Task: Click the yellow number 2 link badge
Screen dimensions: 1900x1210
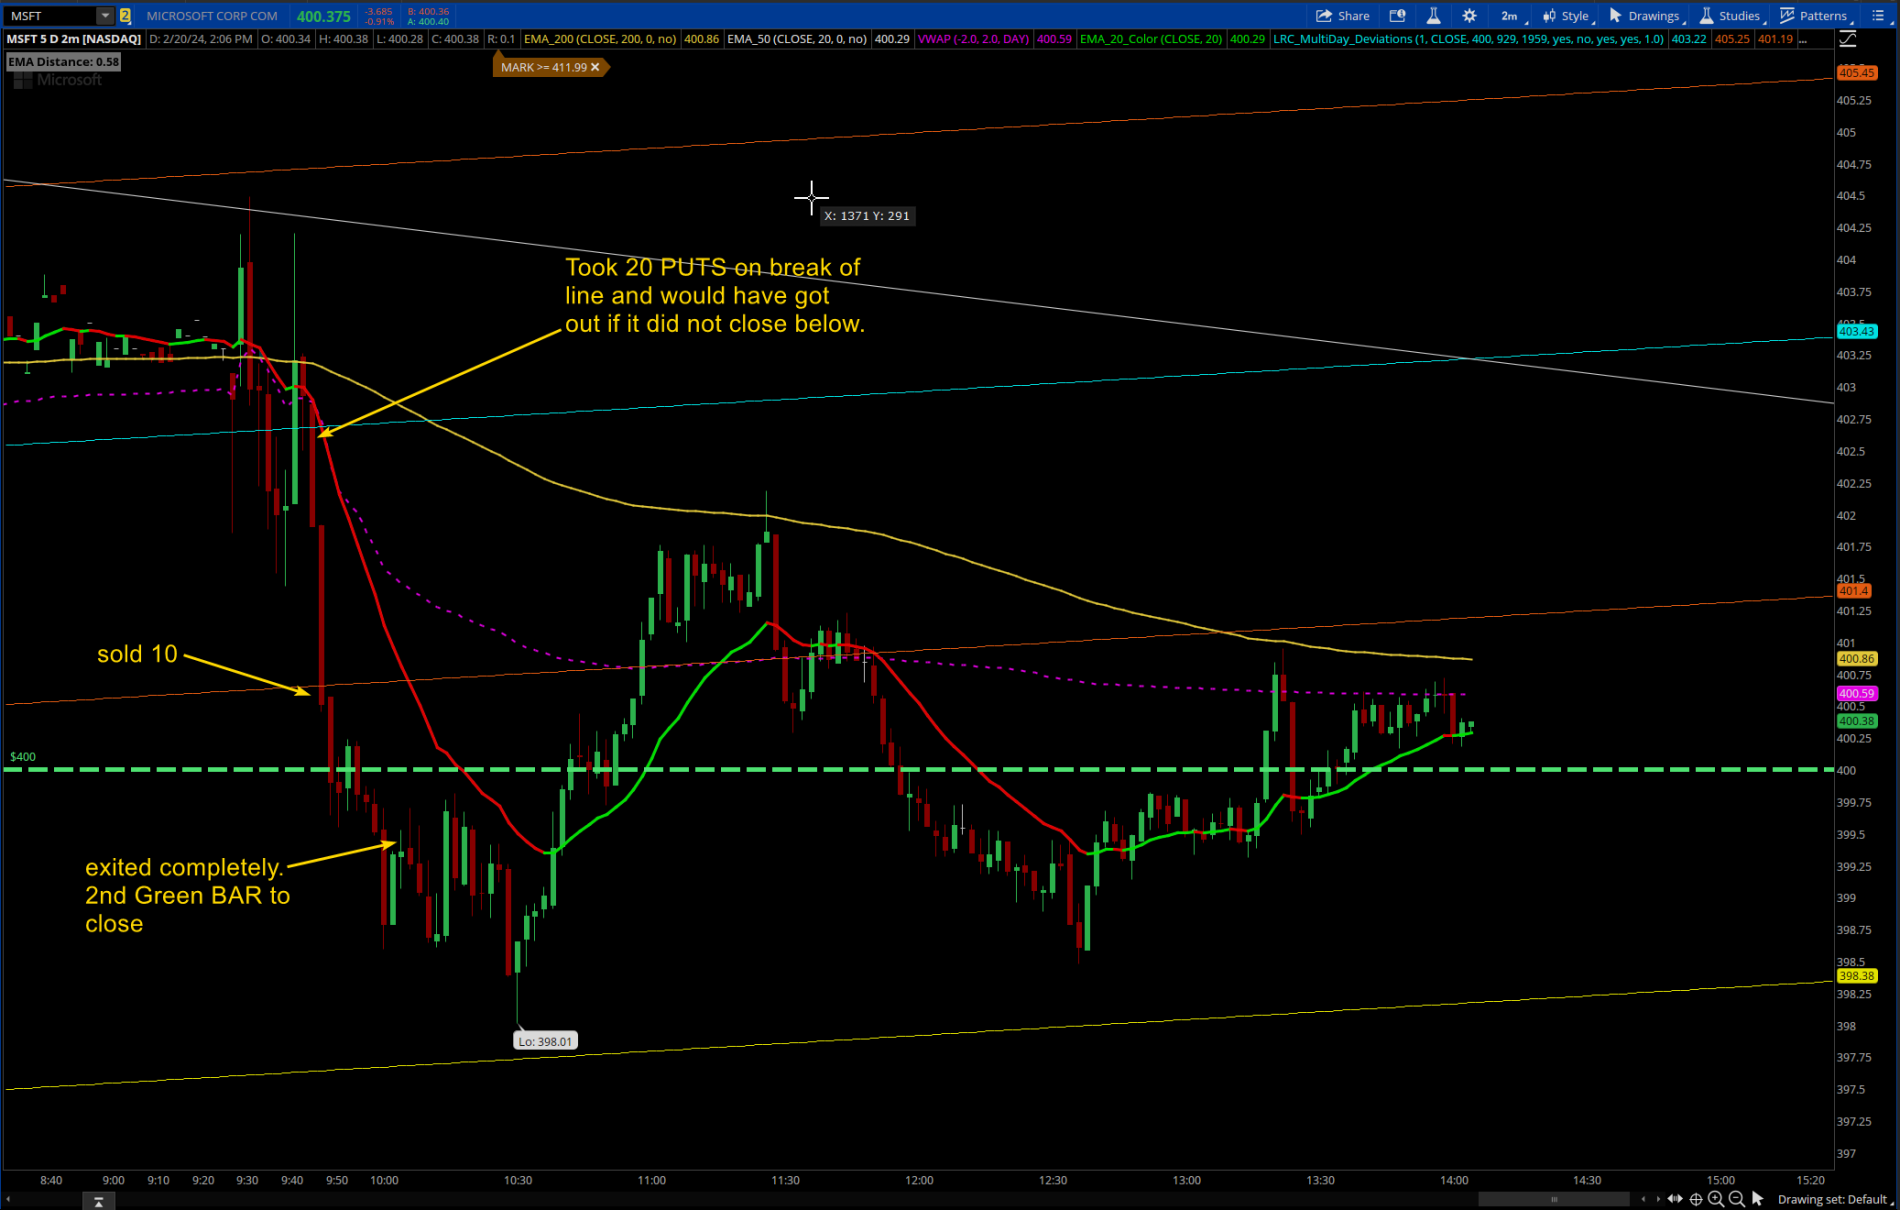Action: (125, 15)
